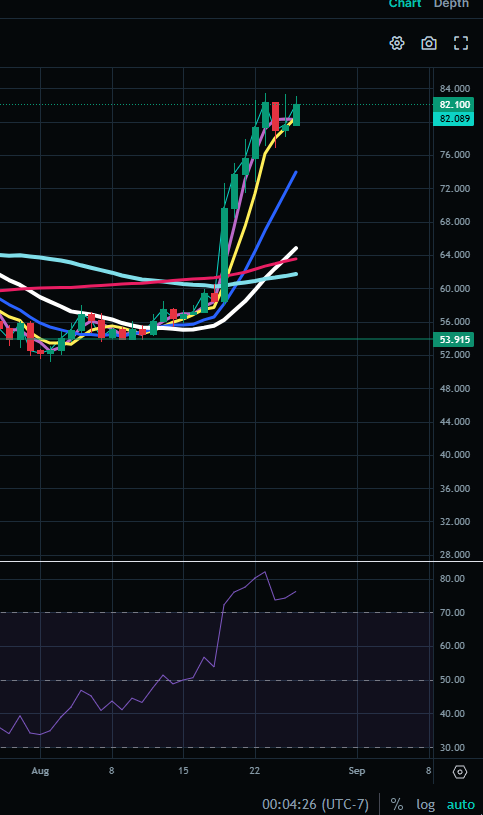Open timezone menu showing UTC-7 clock

(315, 804)
